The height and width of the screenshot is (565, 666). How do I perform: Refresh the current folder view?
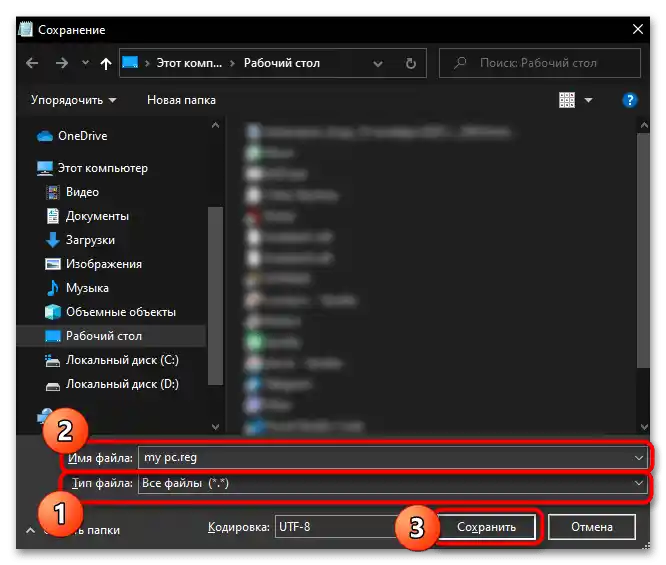click(x=411, y=64)
